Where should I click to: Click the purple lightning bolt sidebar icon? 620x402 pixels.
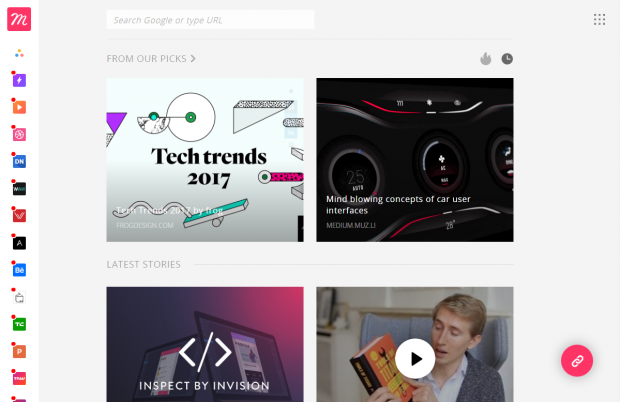tap(19, 80)
